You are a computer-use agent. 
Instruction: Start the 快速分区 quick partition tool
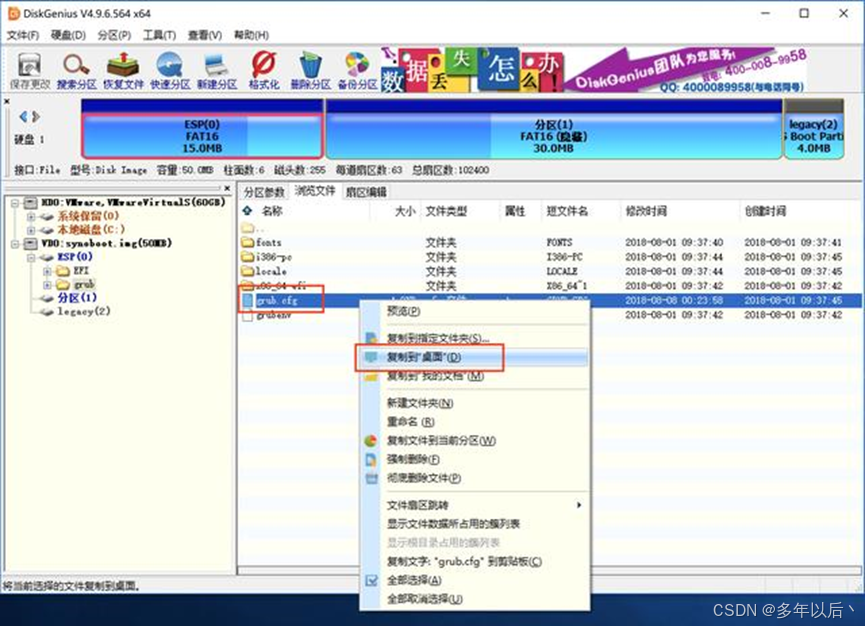pos(170,71)
